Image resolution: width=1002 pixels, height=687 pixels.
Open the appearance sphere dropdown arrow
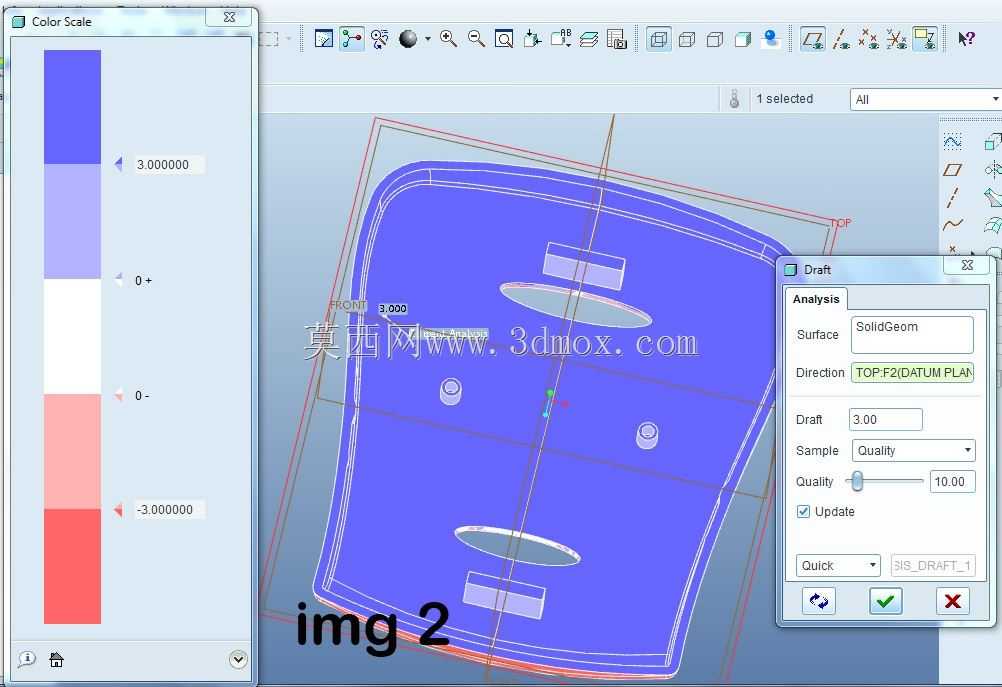428,39
